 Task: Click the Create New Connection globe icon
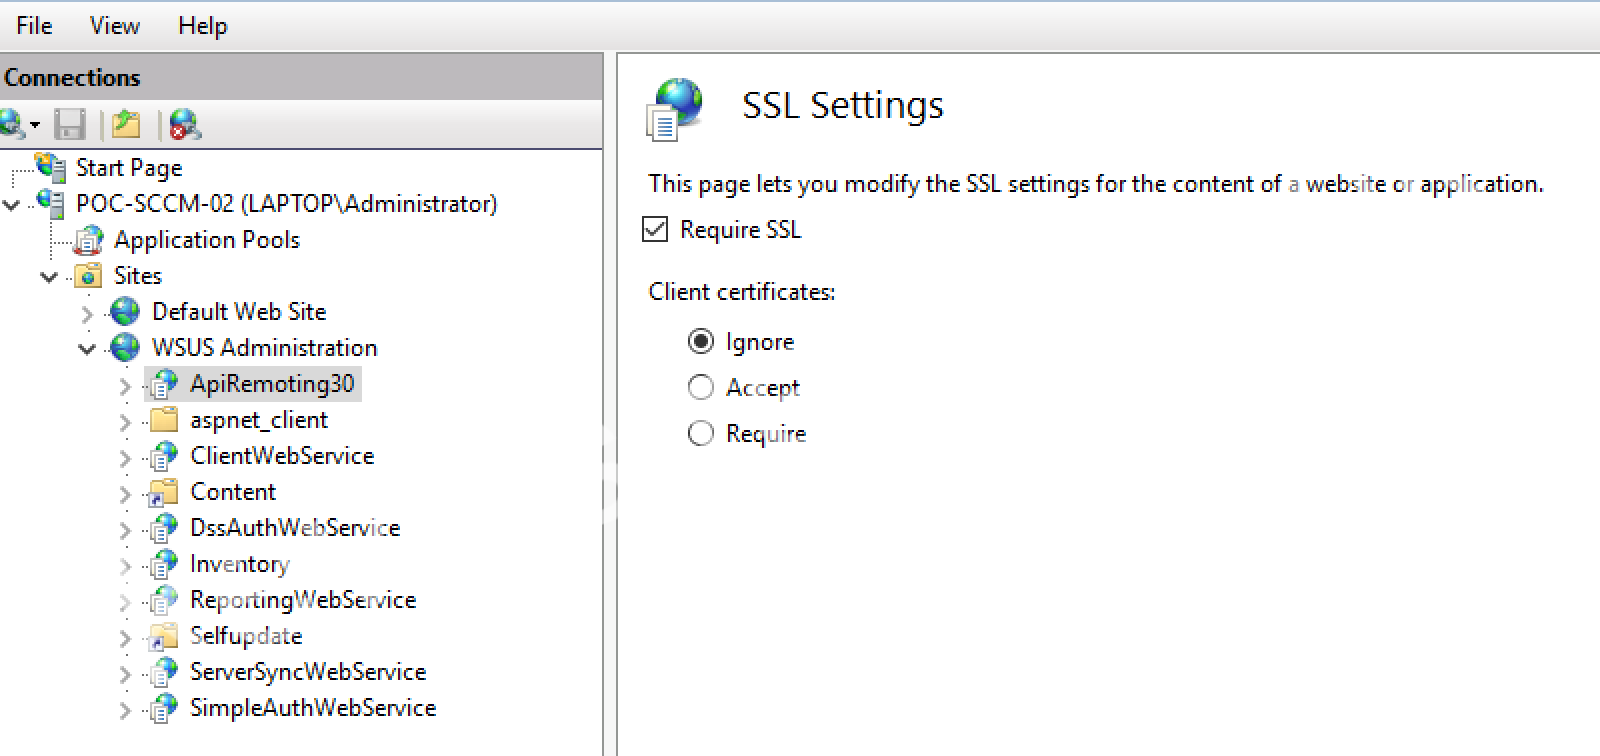click(12, 125)
